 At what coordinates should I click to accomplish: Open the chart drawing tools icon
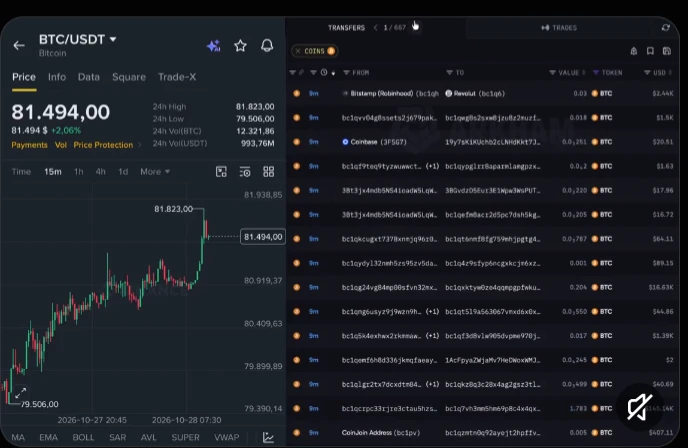pyautogui.click(x=221, y=172)
